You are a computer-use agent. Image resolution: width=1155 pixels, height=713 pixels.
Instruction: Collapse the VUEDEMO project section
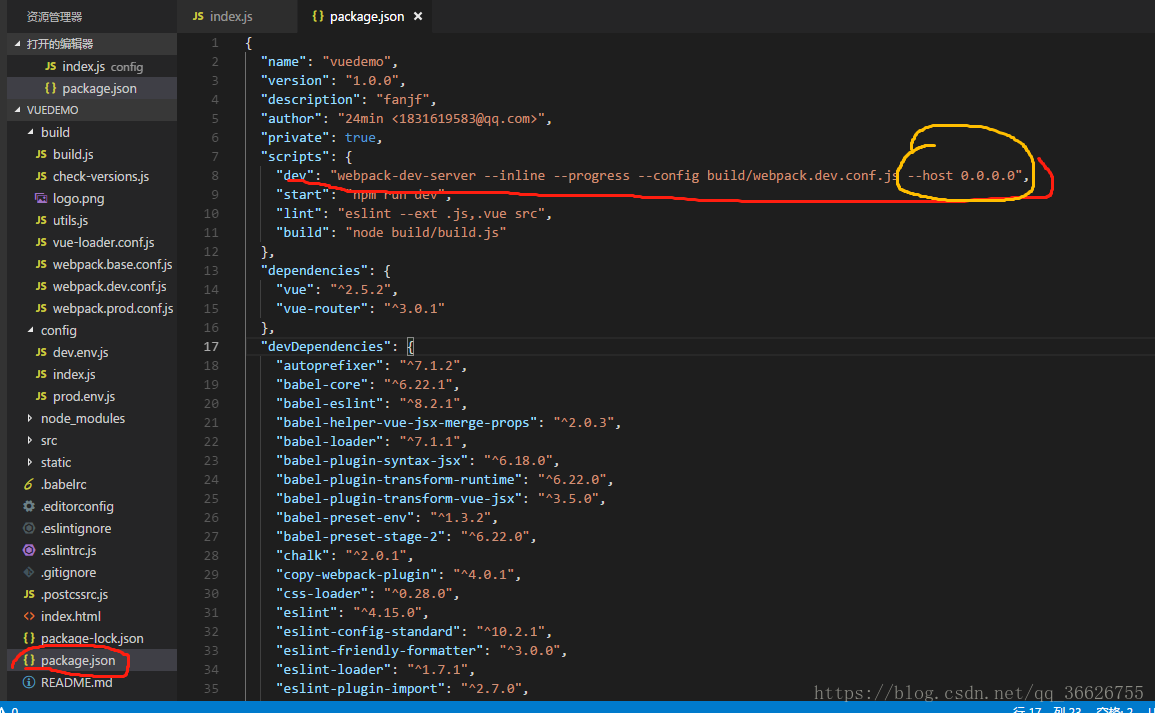pyautogui.click(x=17, y=110)
